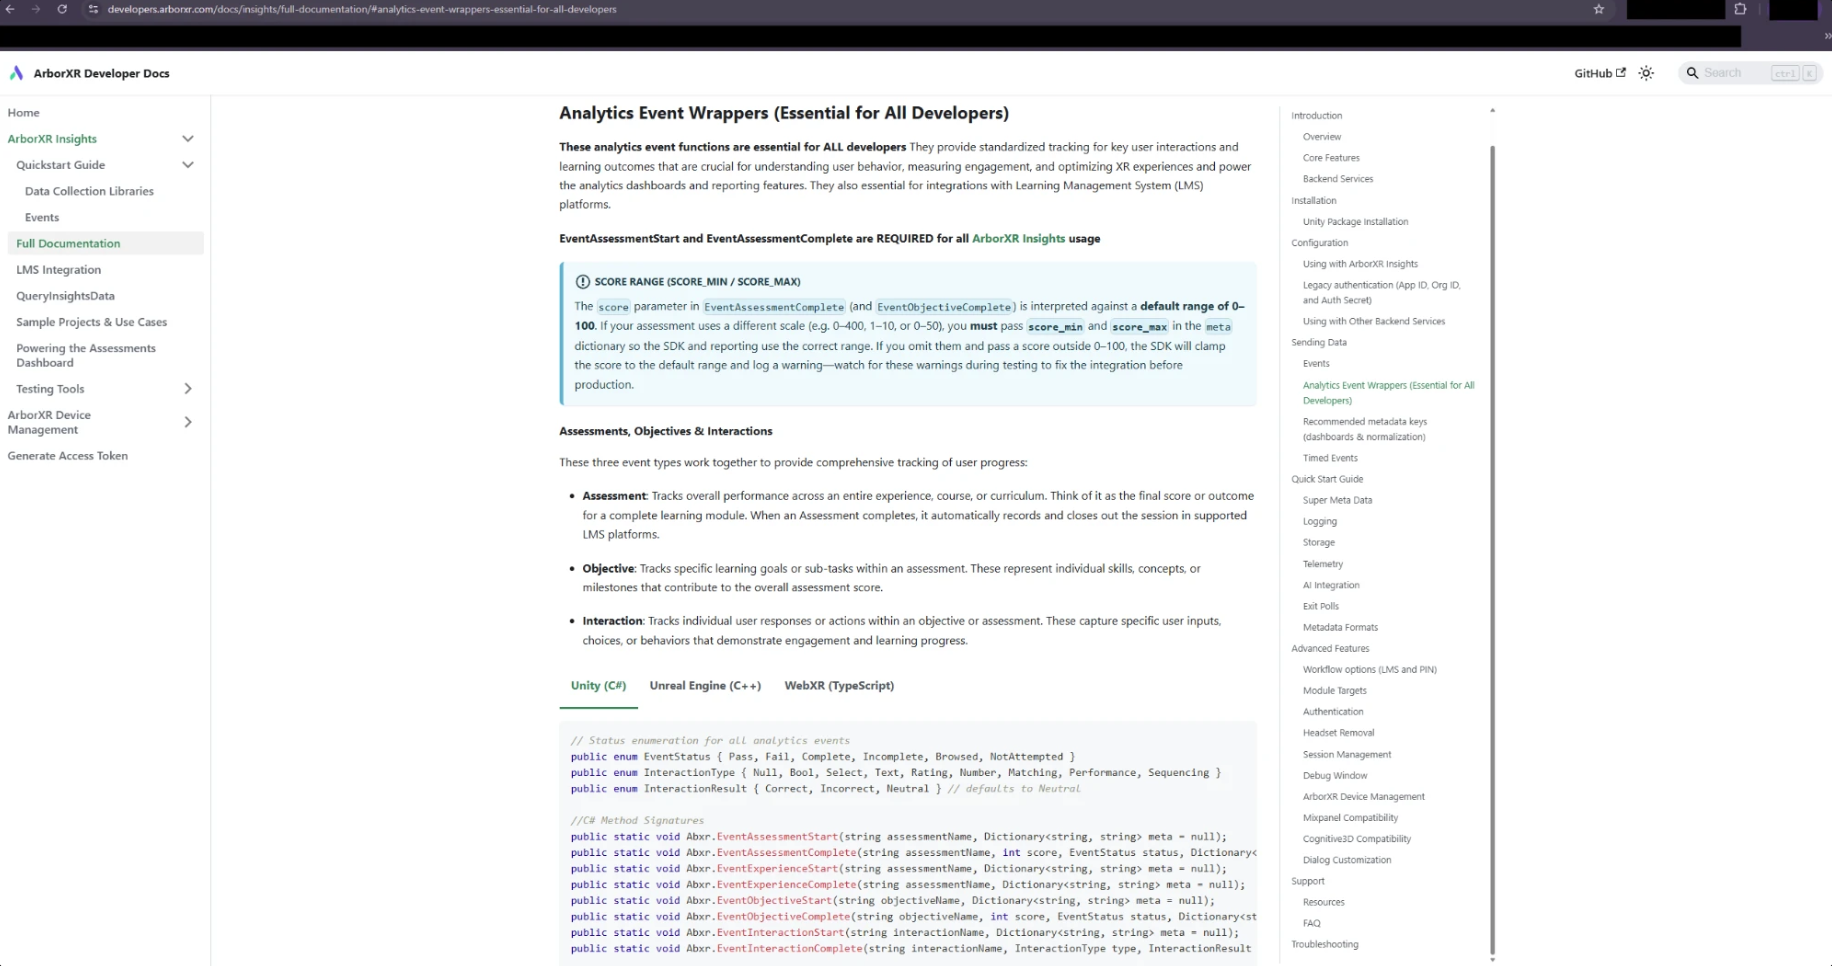This screenshot has height=966, width=1832.
Task: Jump to Exit Polls section
Action: (1321, 606)
